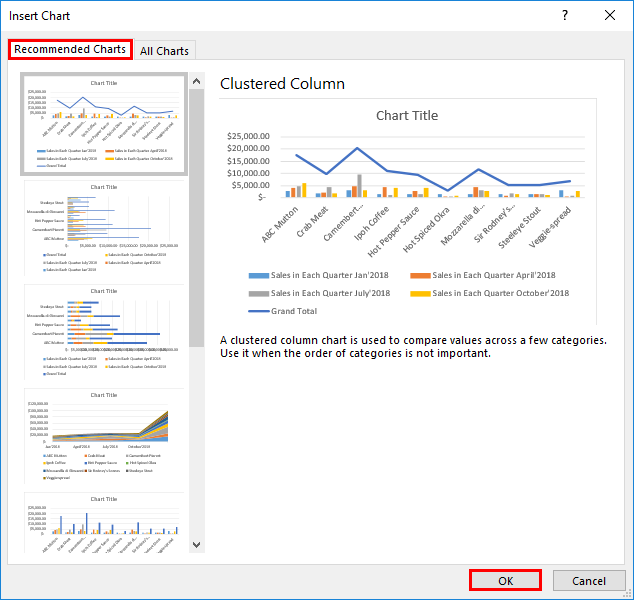Click the Veggie-spread axis label
The height and width of the screenshot is (600, 634).
tap(550, 227)
